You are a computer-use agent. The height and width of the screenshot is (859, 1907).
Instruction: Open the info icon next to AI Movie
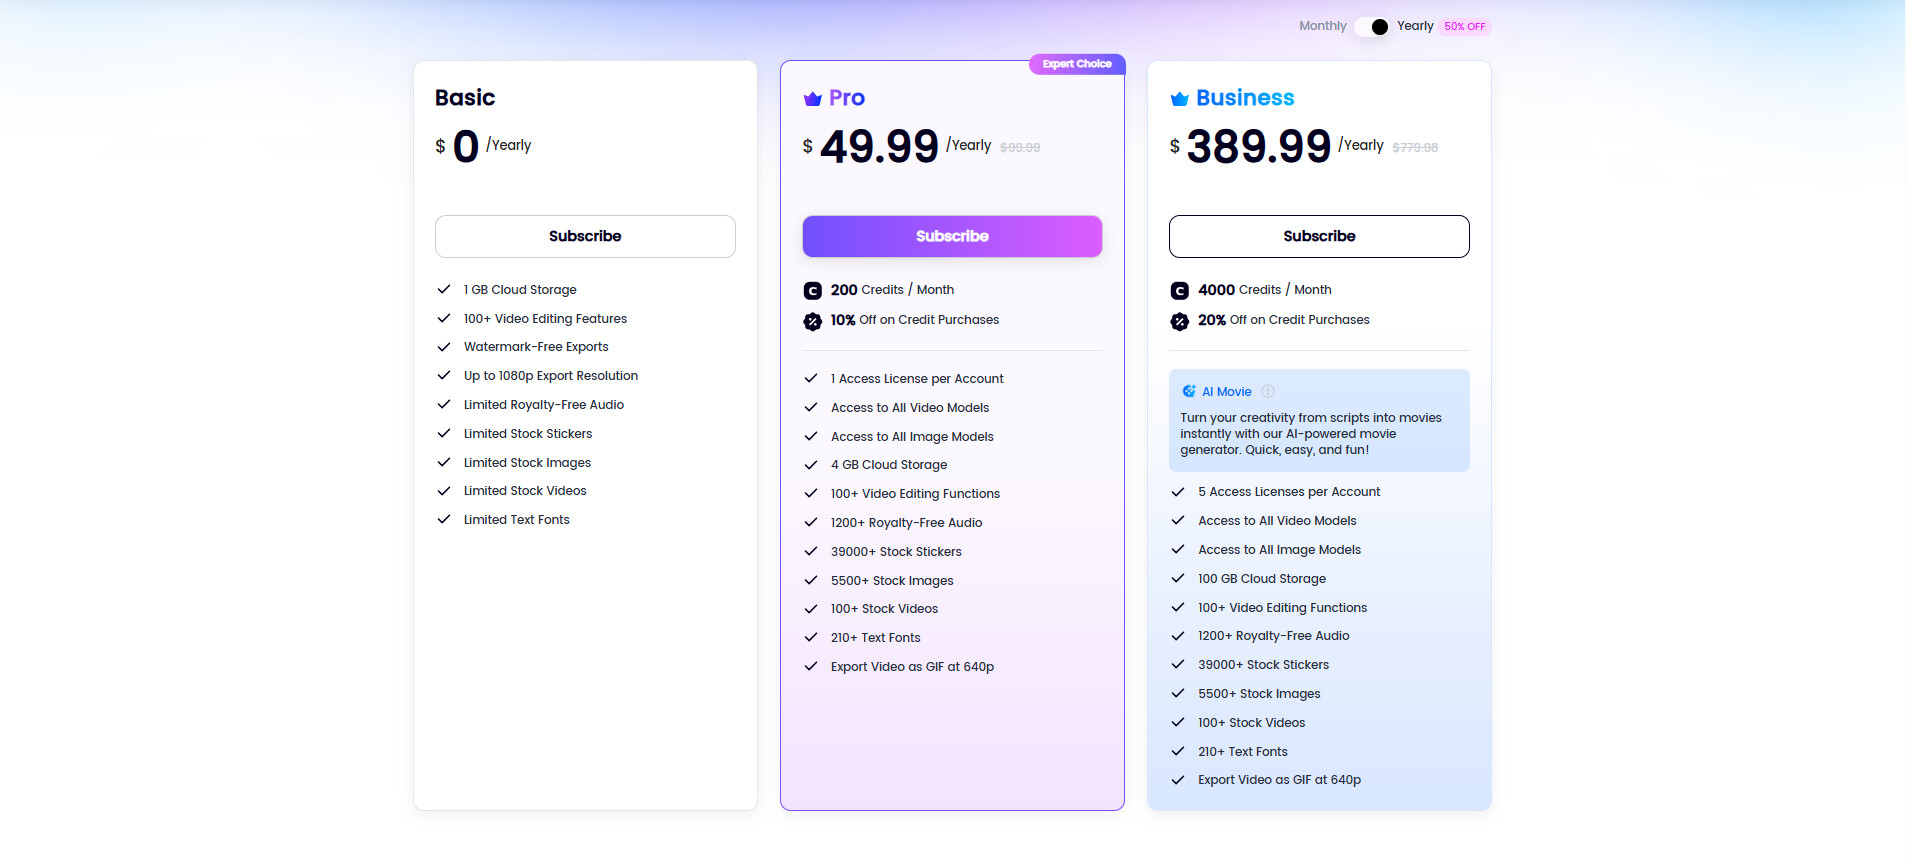1269,391
